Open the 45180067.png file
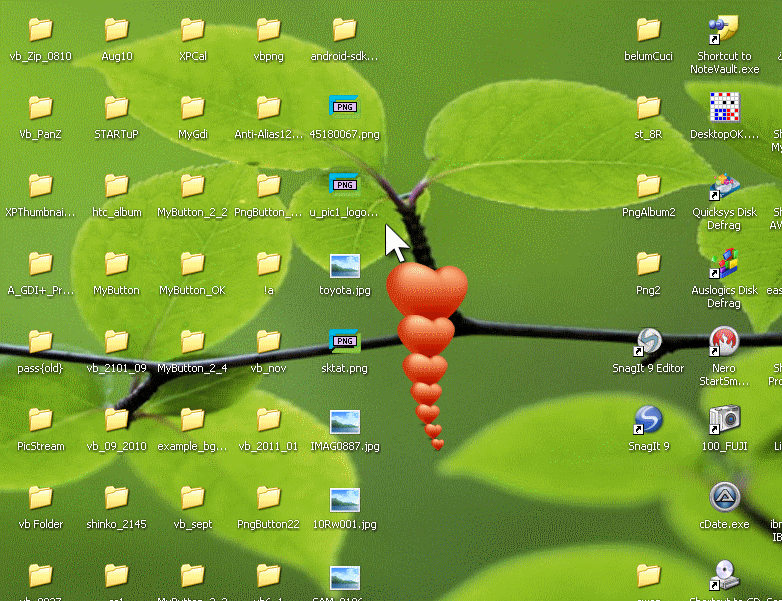This screenshot has width=782, height=601. pos(344,108)
